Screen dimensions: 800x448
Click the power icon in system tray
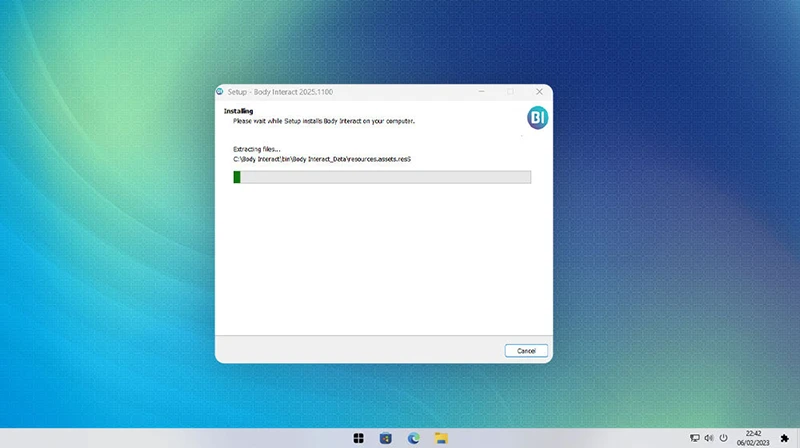point(723,438)
